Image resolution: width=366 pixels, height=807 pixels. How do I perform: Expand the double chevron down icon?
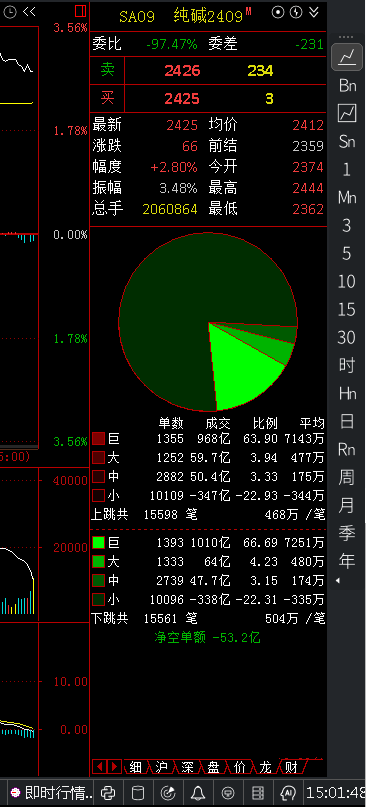pyautogui.click(x=313, y=12)
